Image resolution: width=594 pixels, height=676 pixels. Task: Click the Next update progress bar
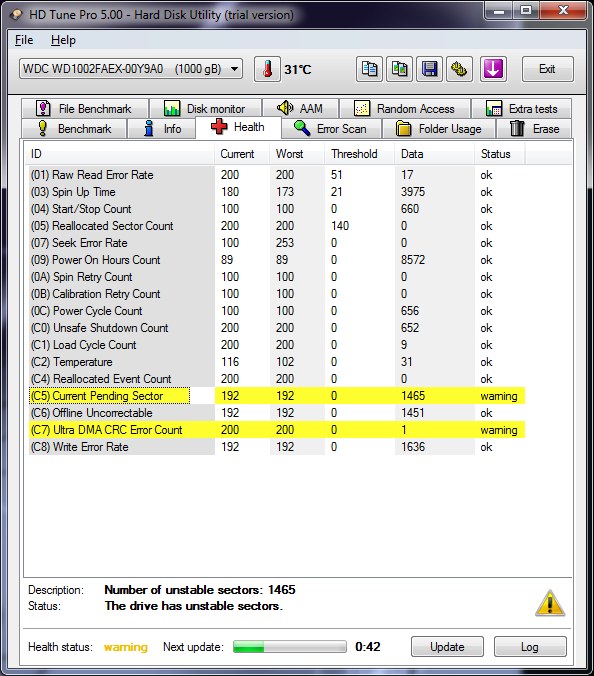coord(289,646)
